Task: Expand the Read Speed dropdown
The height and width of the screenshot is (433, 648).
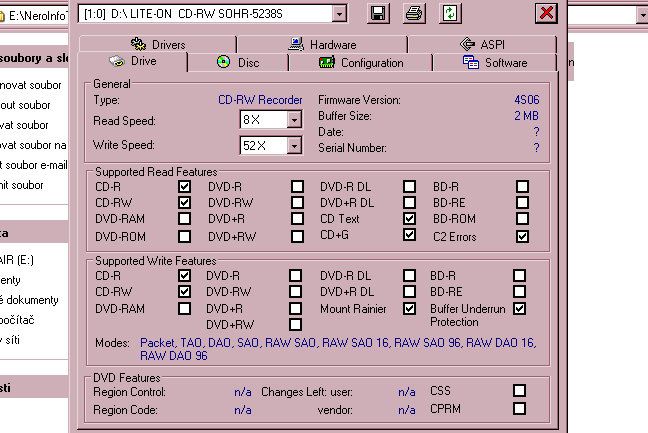Action: pyautogui.click(x=294, y=120)
